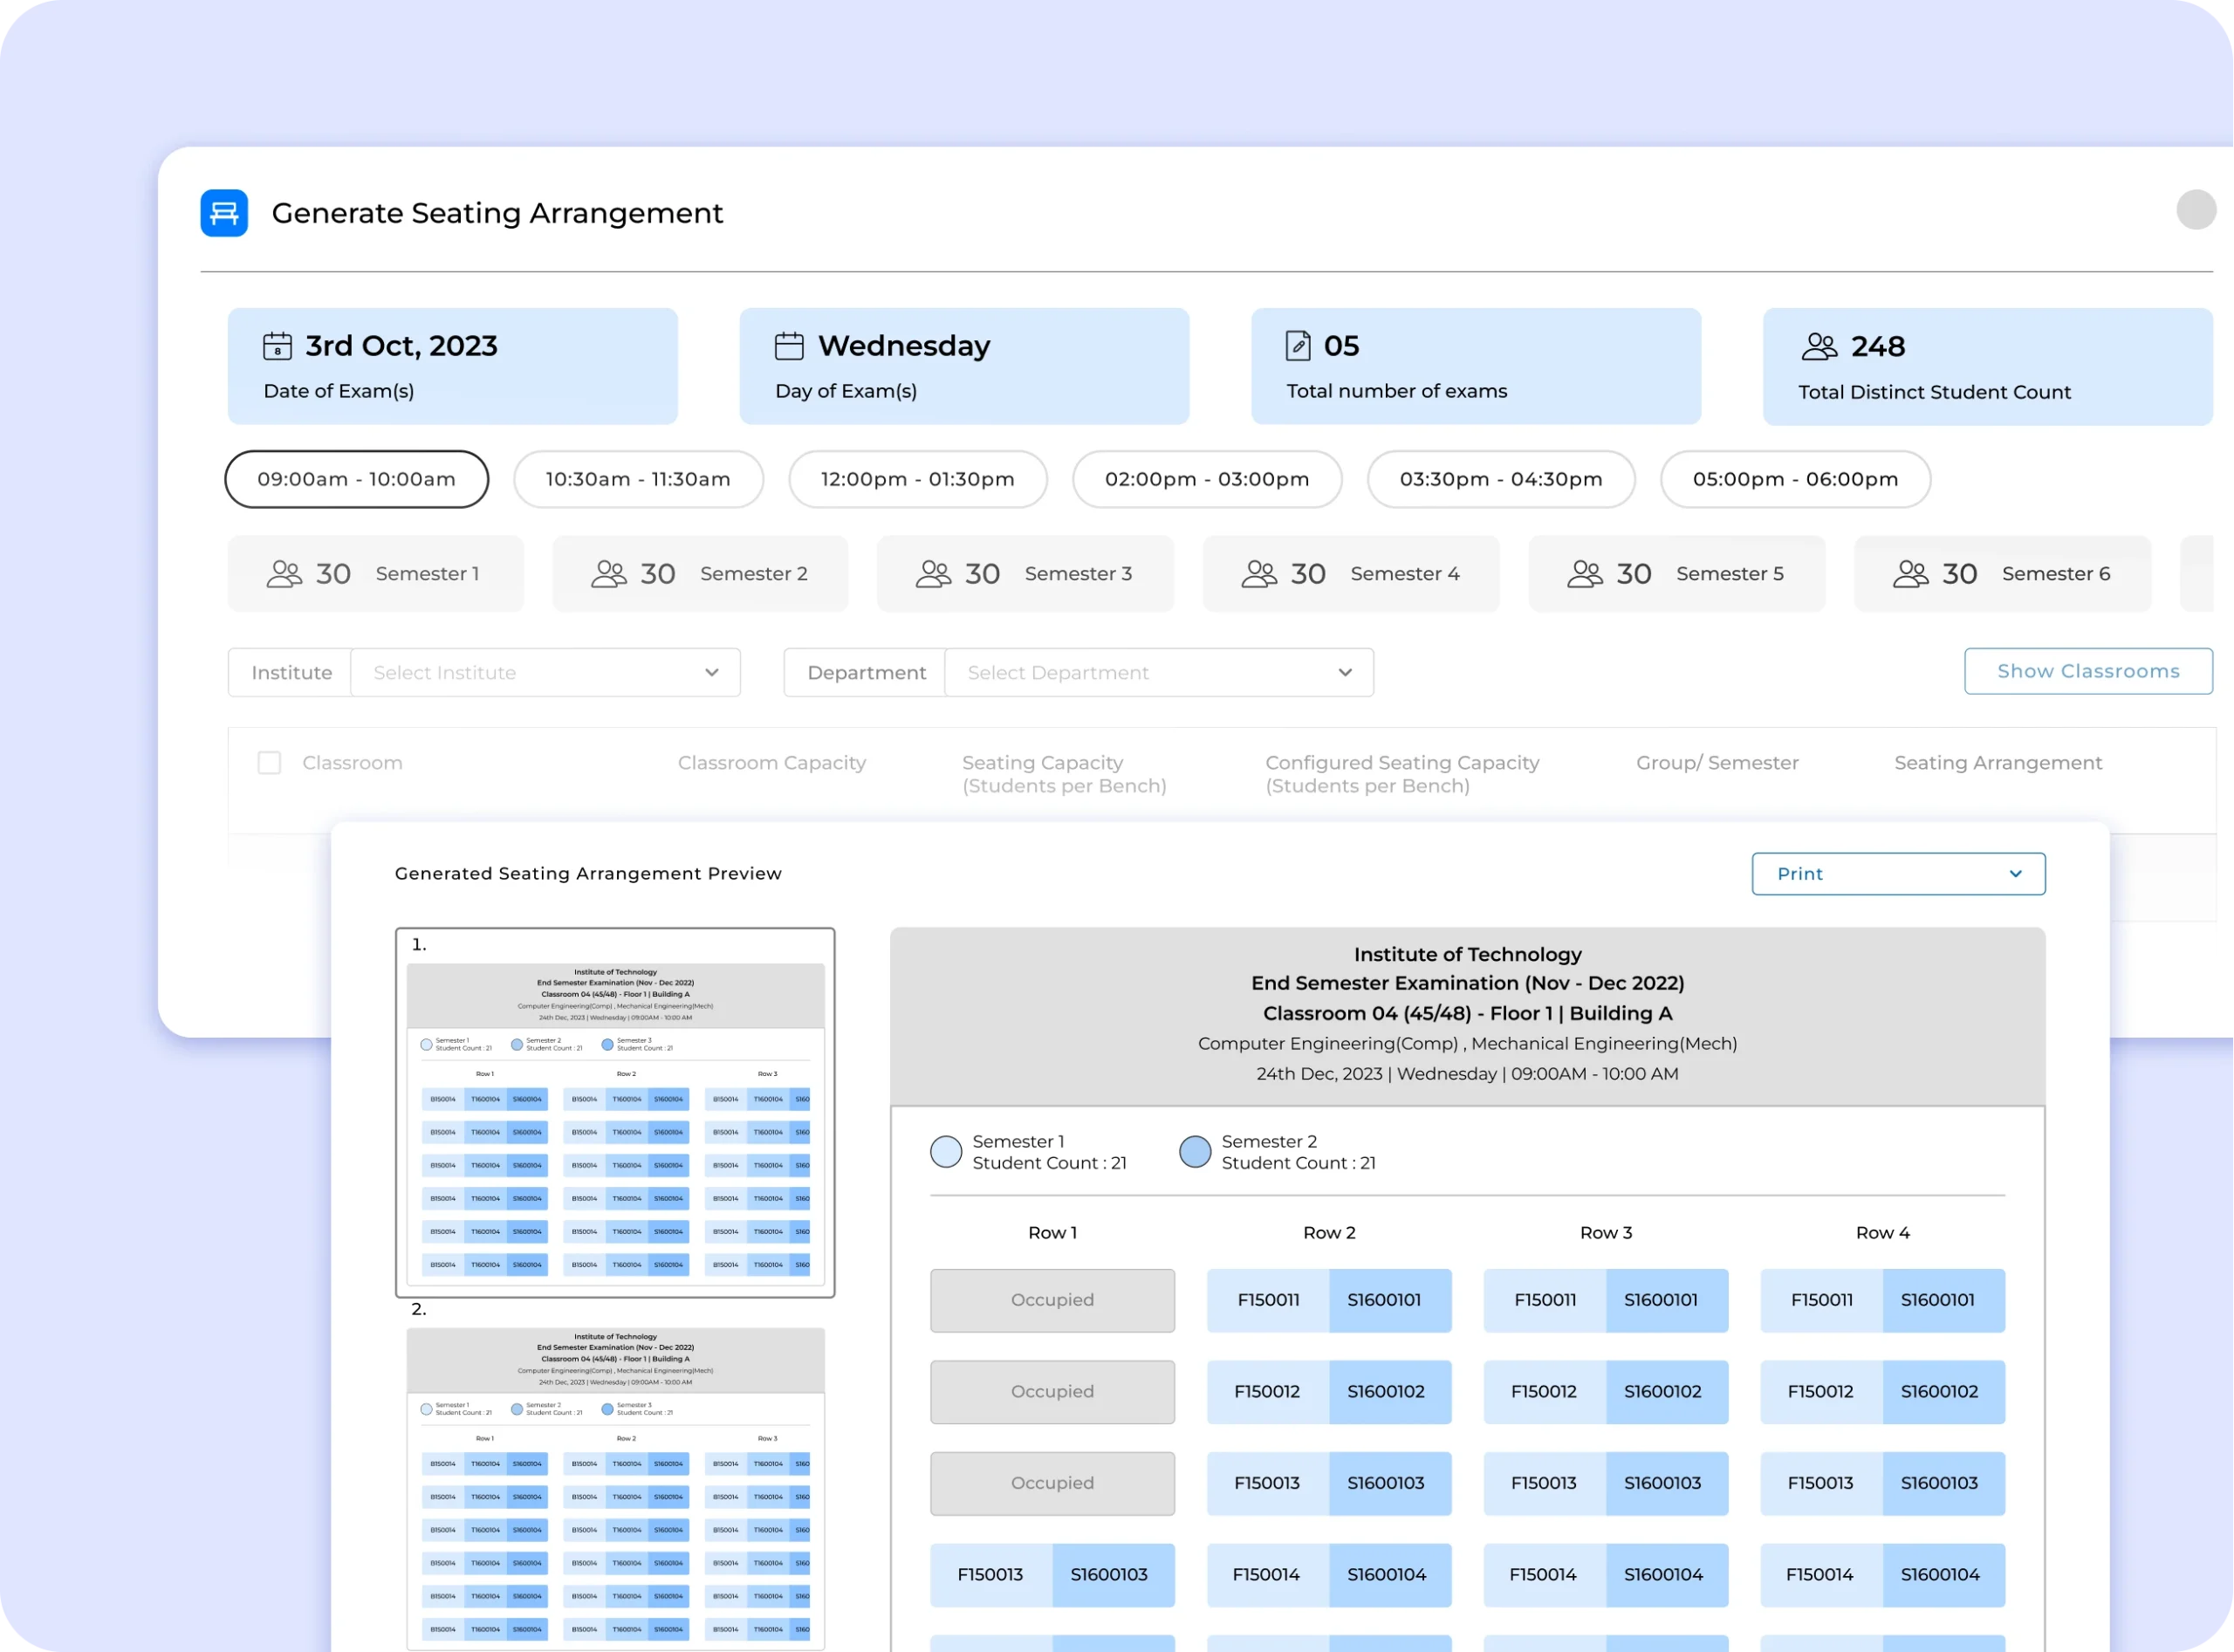Click the people icon beside 248
Image resolution: width=2234 pixels, height=1652 pixels.
coord(1818,347)
